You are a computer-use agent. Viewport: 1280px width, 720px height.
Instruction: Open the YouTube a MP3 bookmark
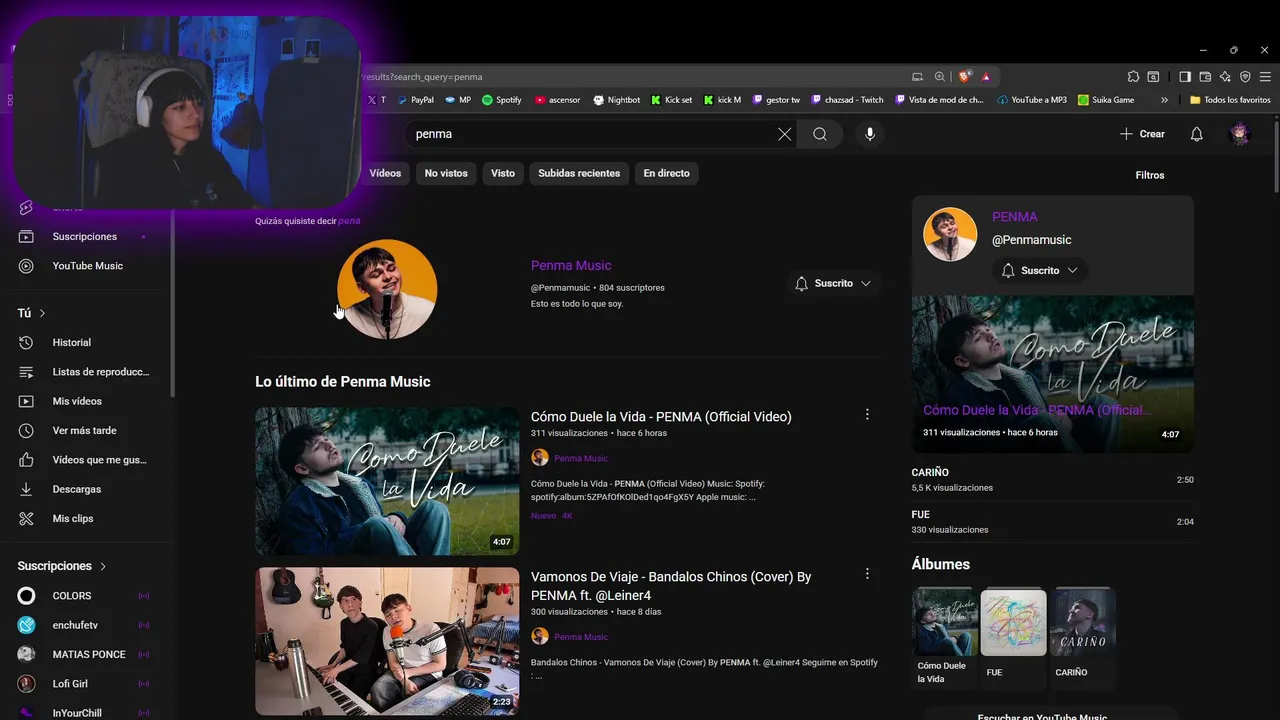tap(1033, 100)
